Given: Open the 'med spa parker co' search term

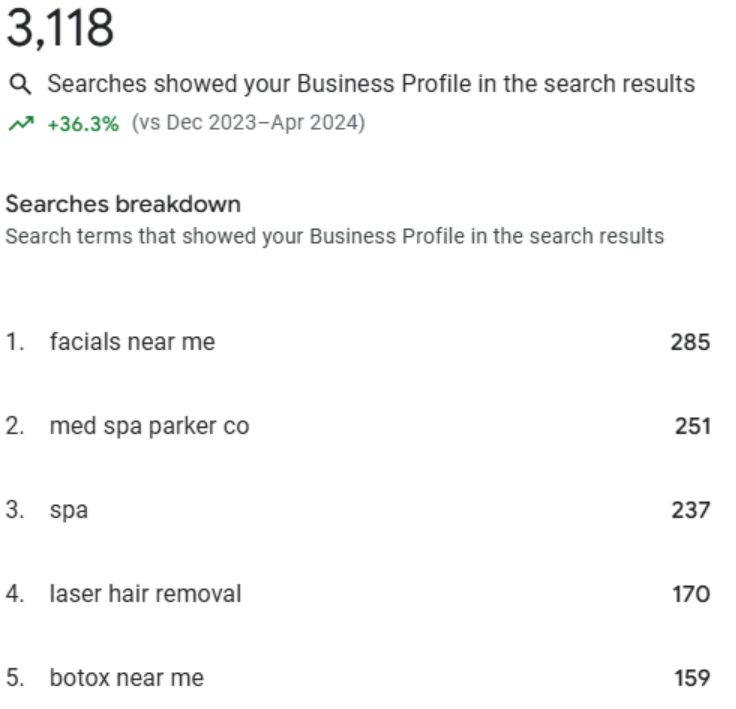Looking at the screenshot, I should [149, 426].
